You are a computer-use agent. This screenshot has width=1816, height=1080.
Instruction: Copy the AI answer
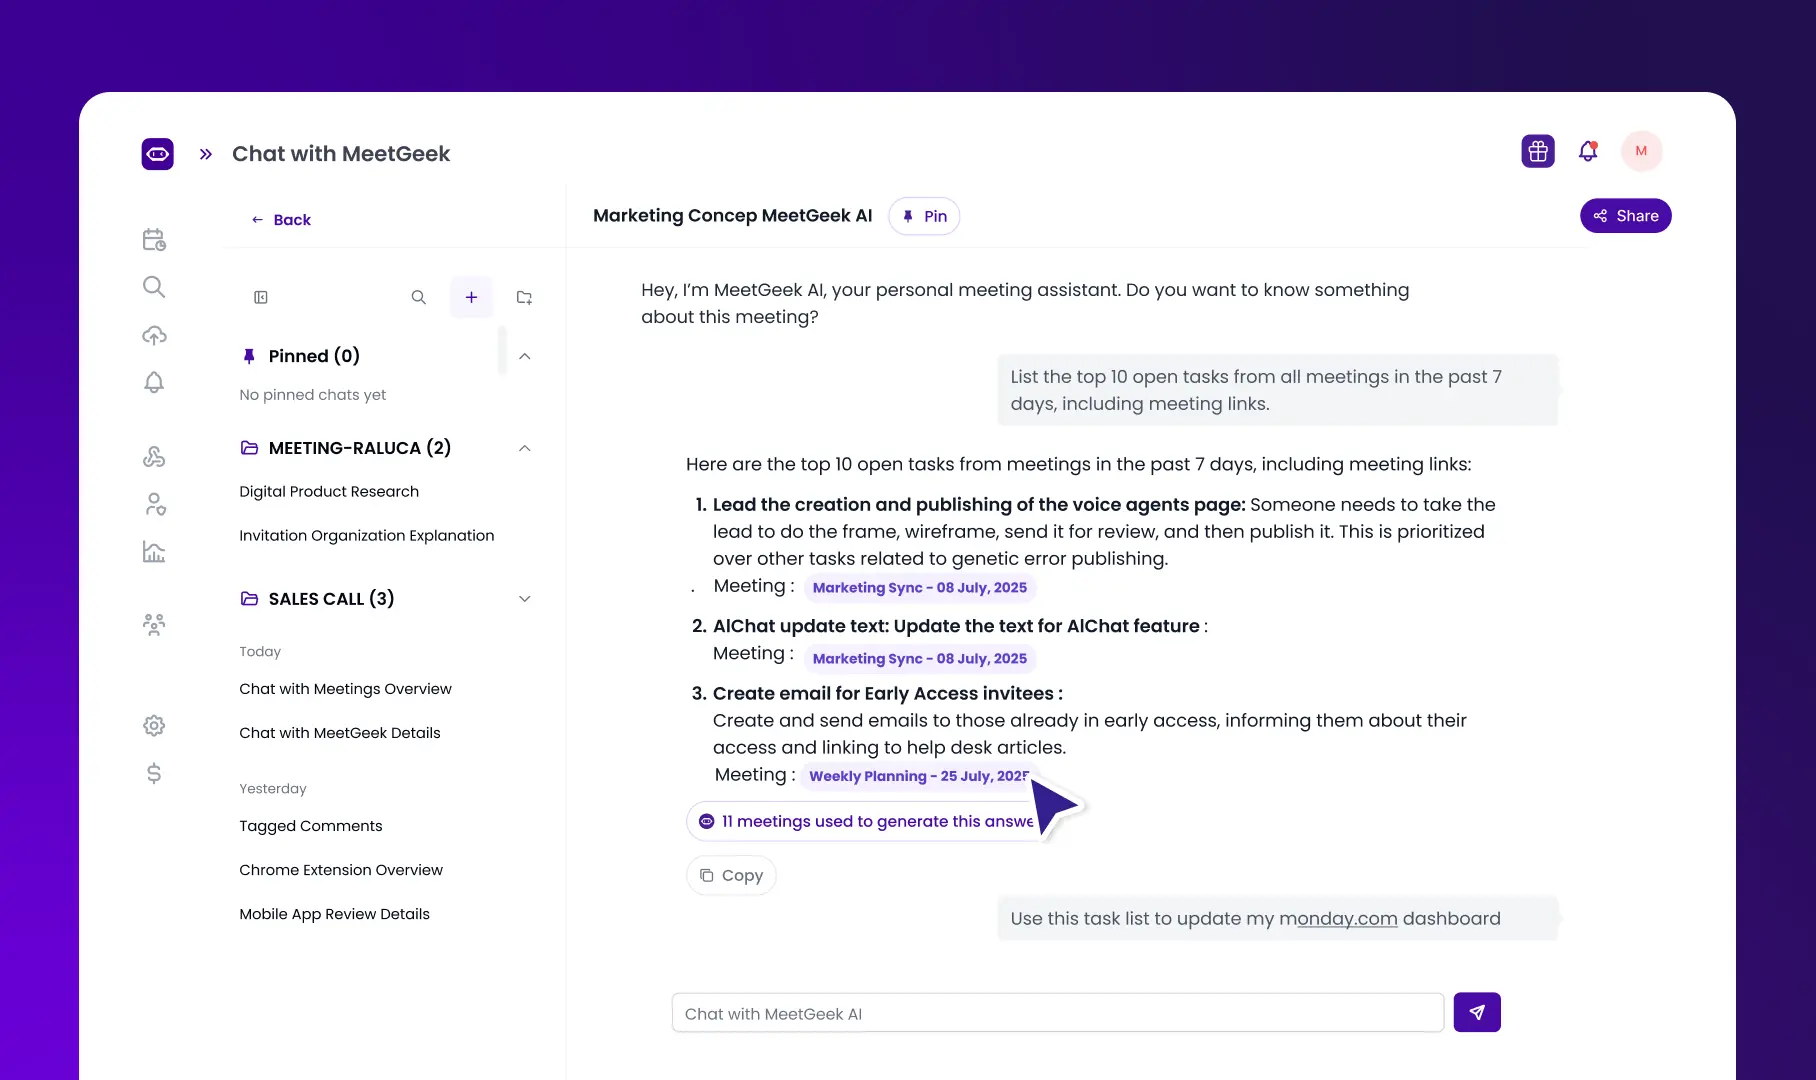[731, 876]
